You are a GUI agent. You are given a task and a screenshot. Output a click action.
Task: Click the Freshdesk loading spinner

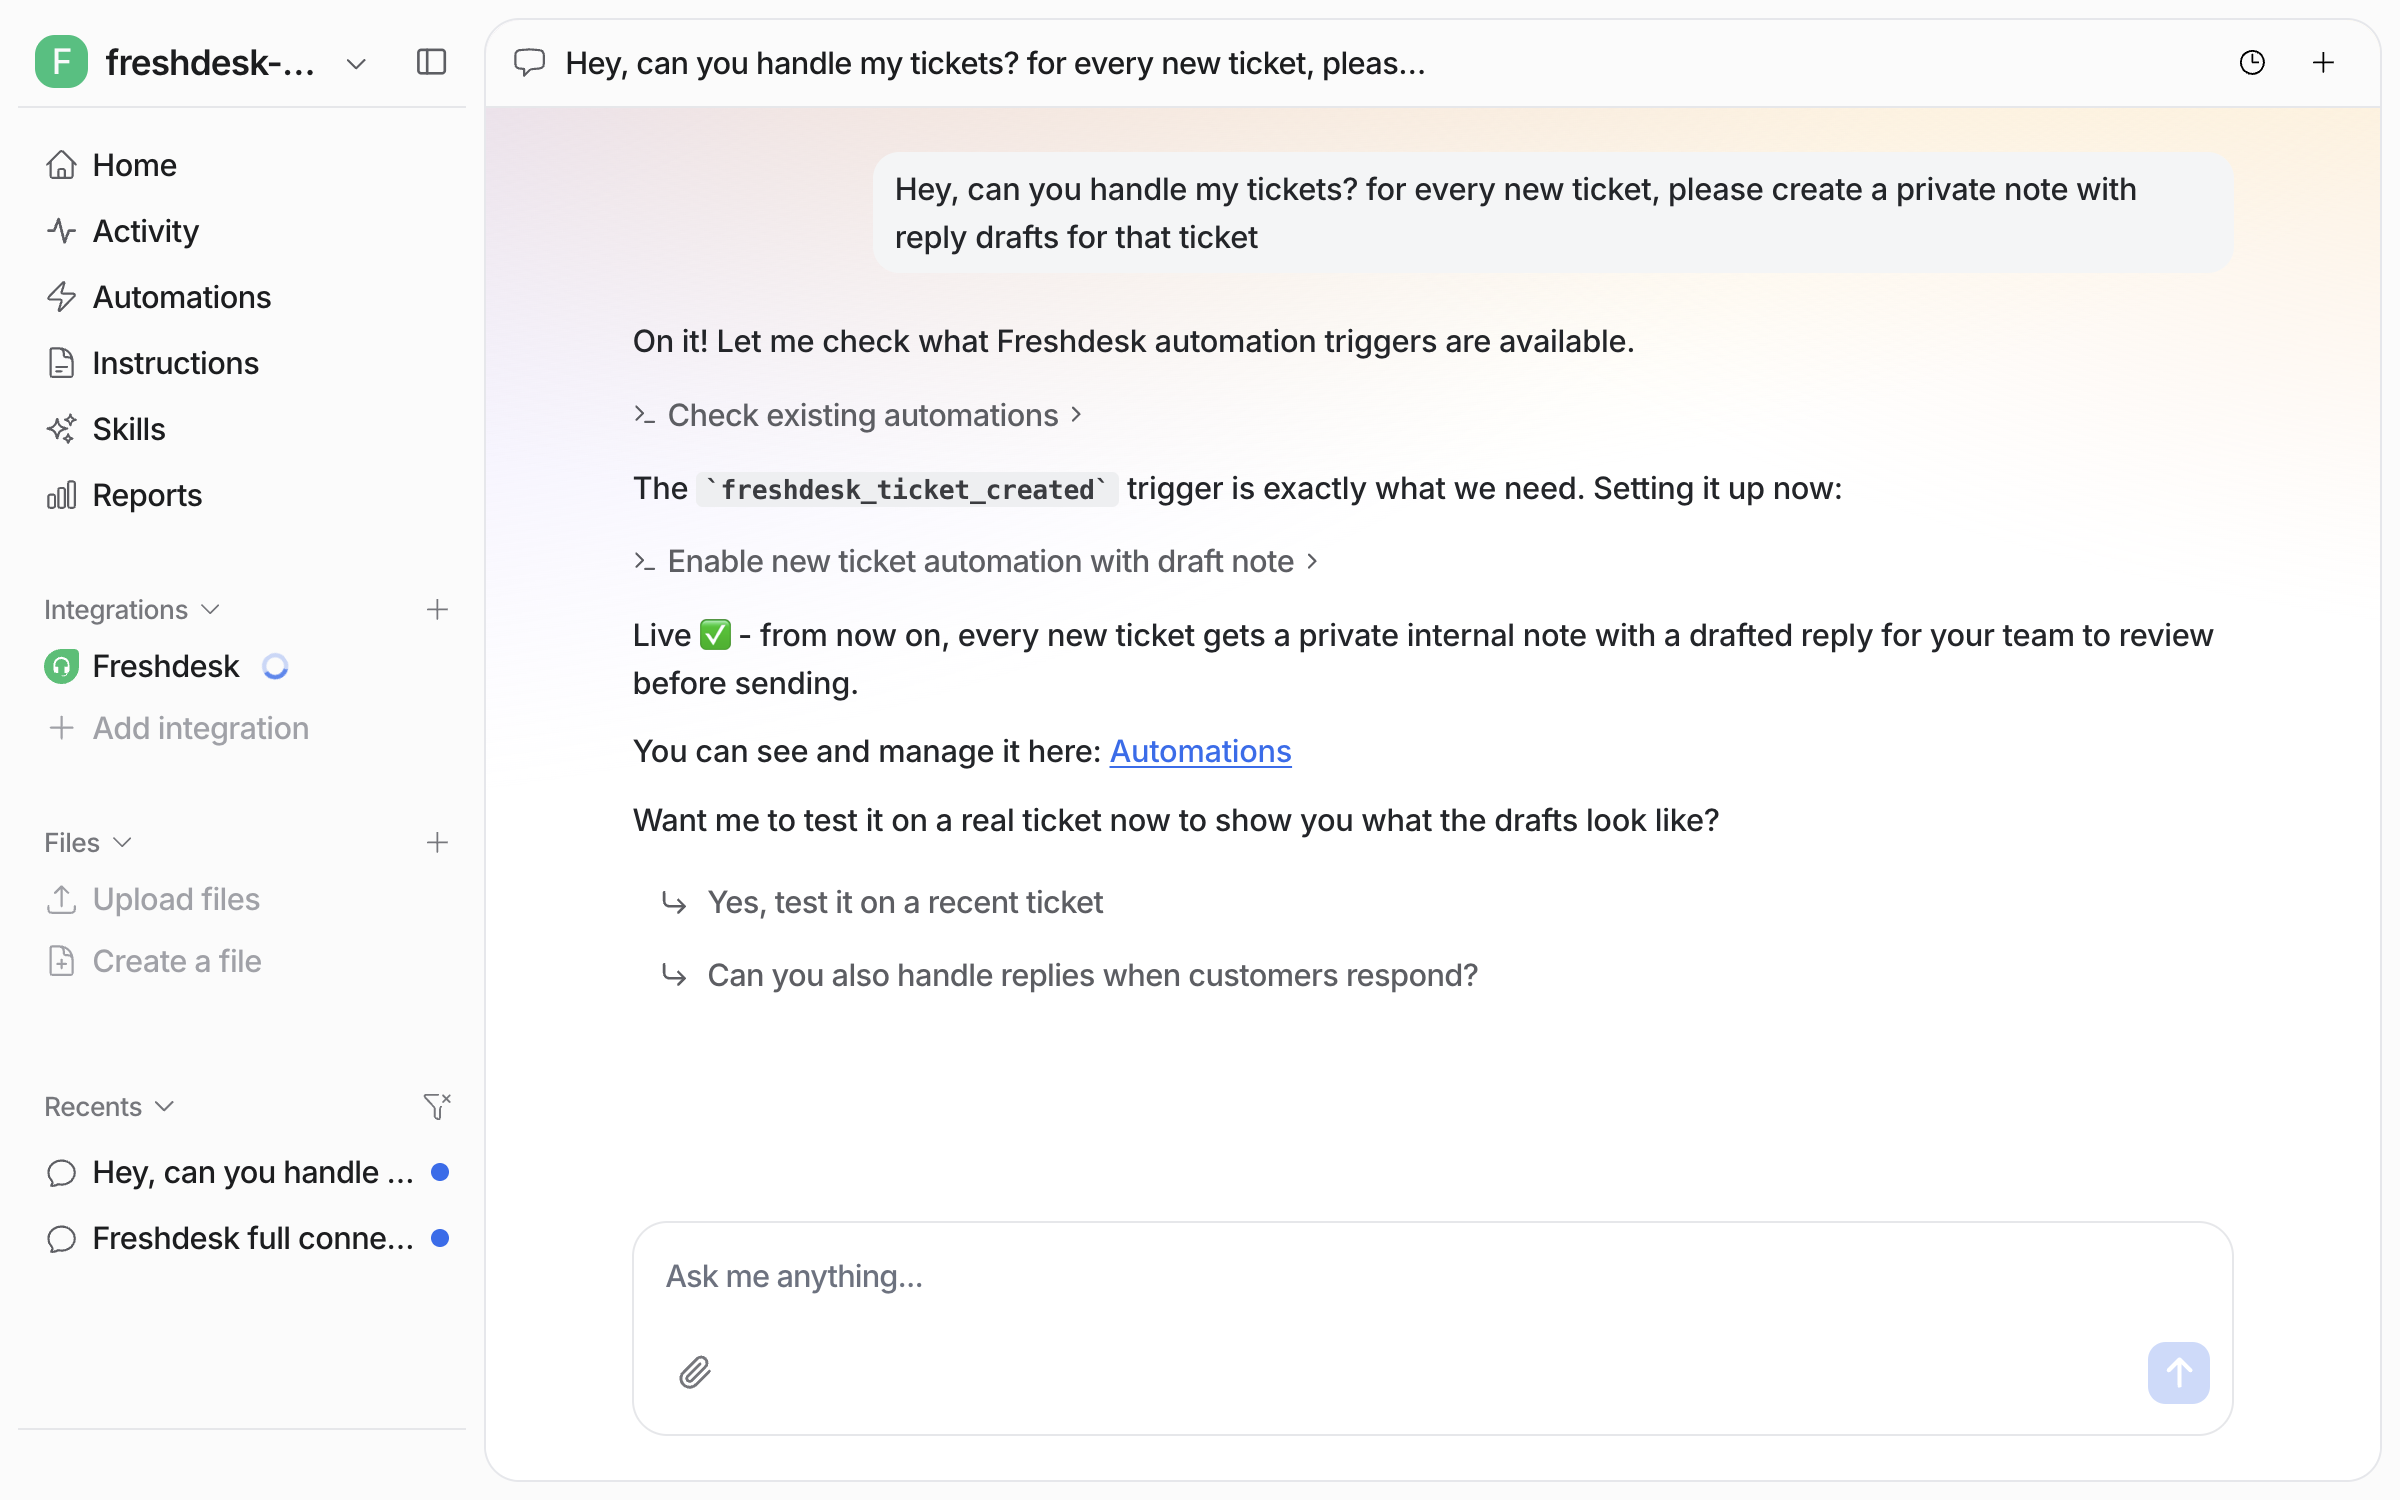tap(275, 666)
